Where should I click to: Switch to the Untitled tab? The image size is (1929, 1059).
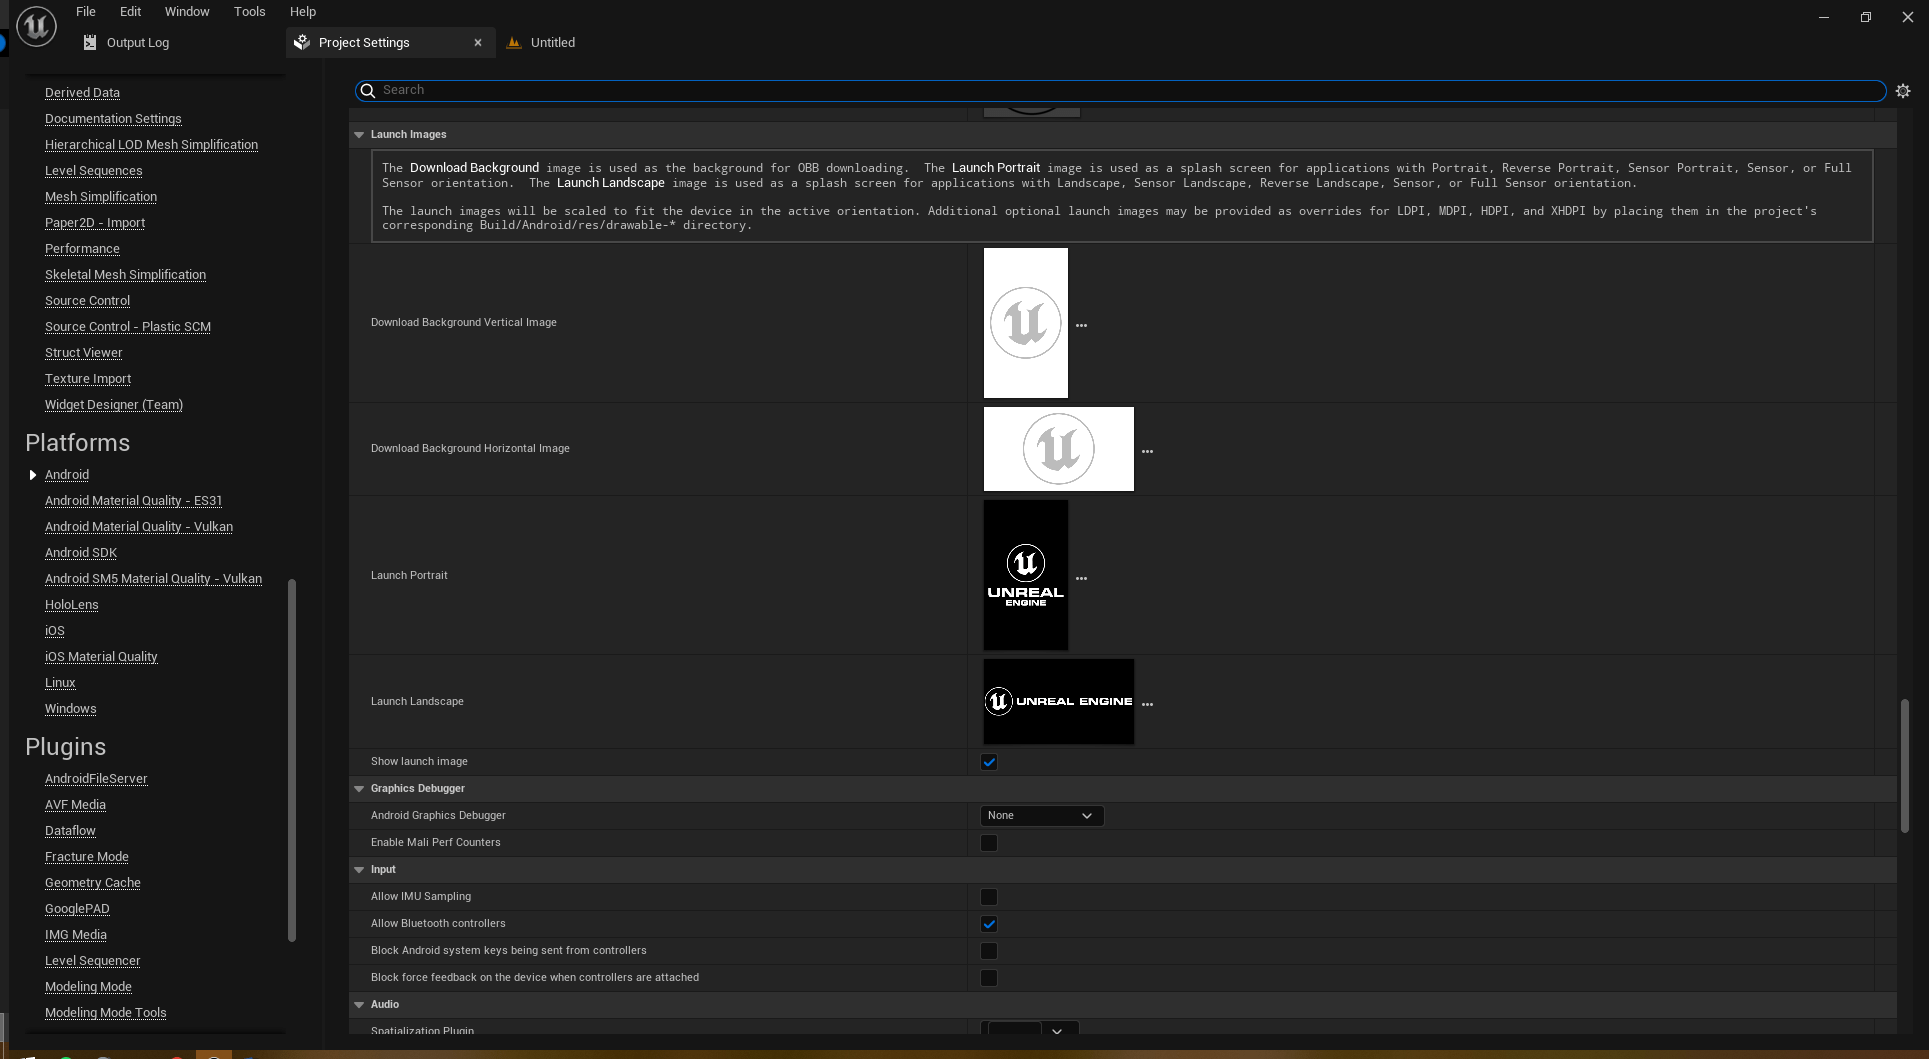552,43
